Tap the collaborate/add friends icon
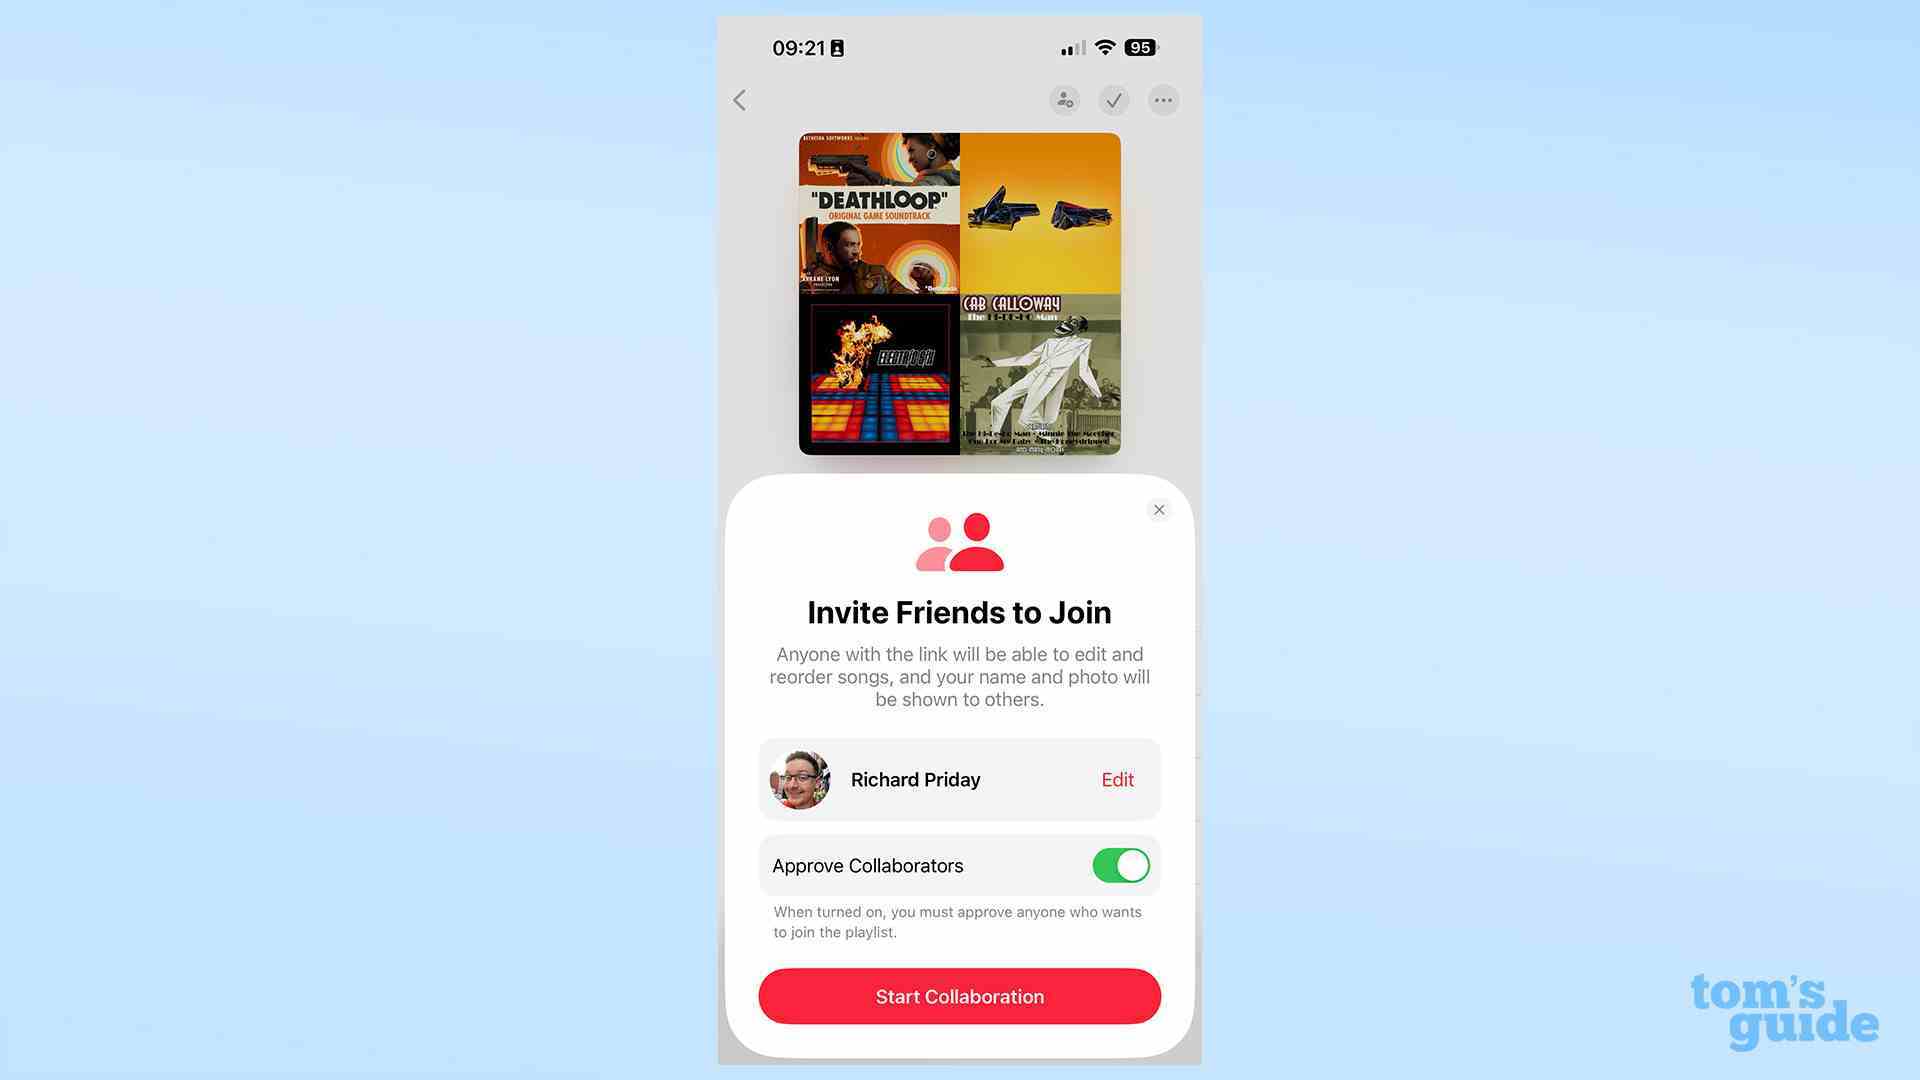 tap(1064, 99)
